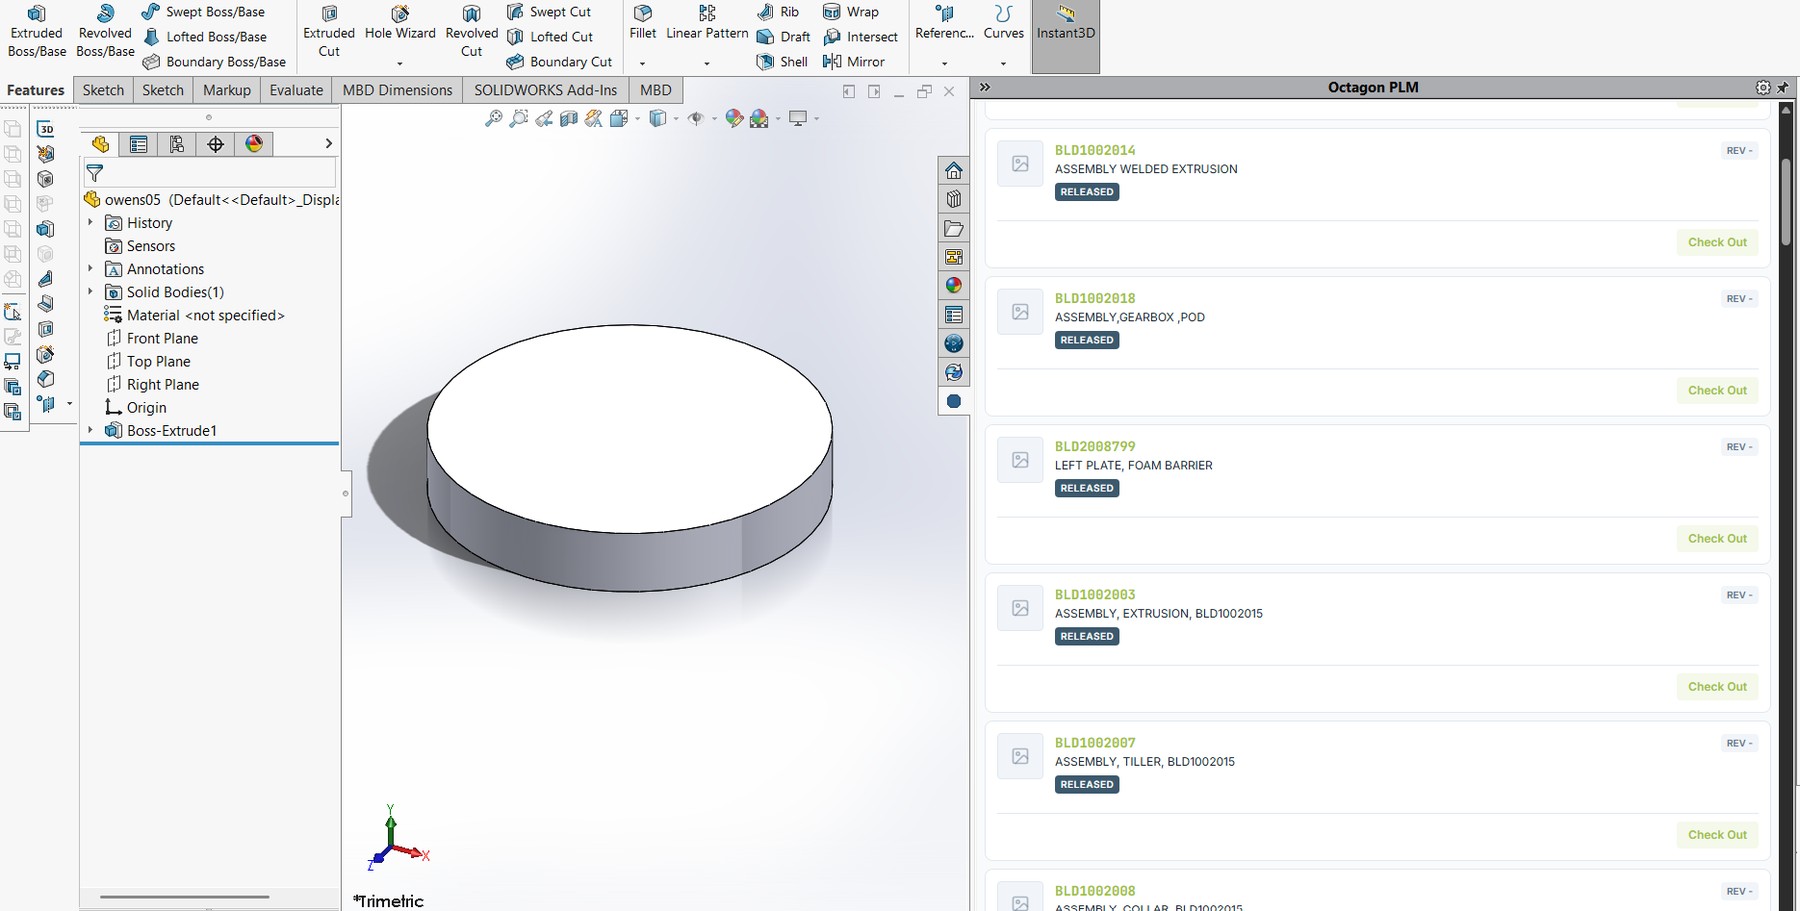This screenshot has width=1800, height=911.
Task: Open Linear Pattern dropdown arrow
Action: (707, 64)
